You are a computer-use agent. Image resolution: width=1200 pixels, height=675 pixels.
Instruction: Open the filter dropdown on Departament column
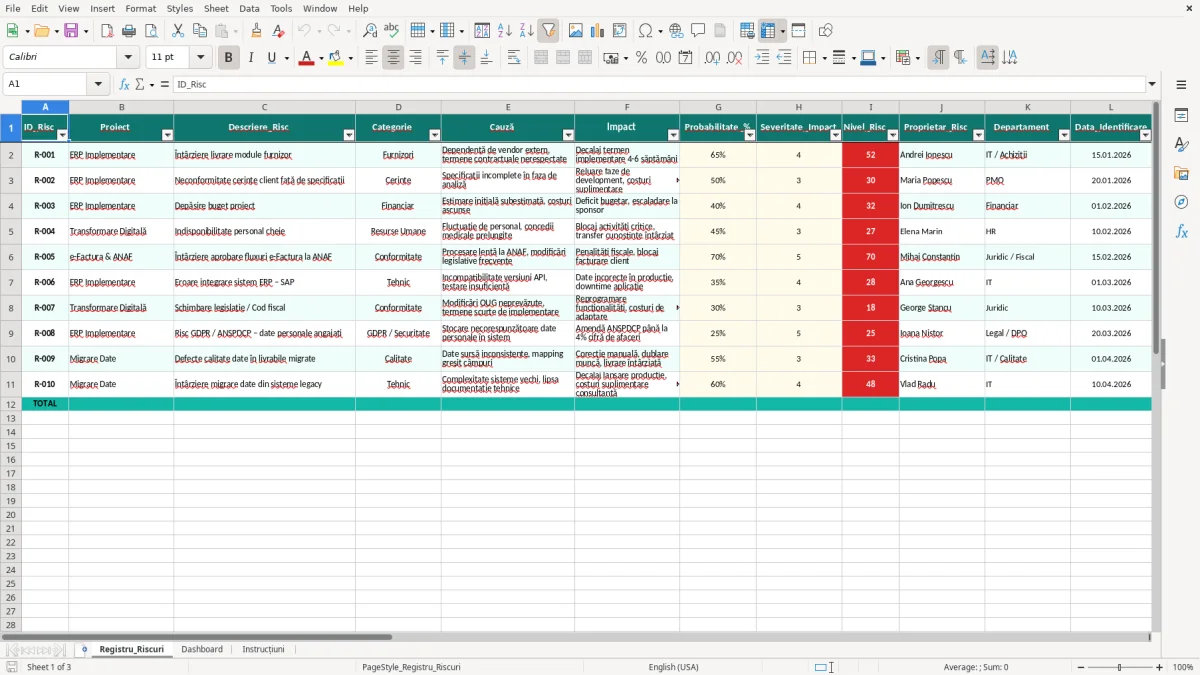(x=1063, y=135)
